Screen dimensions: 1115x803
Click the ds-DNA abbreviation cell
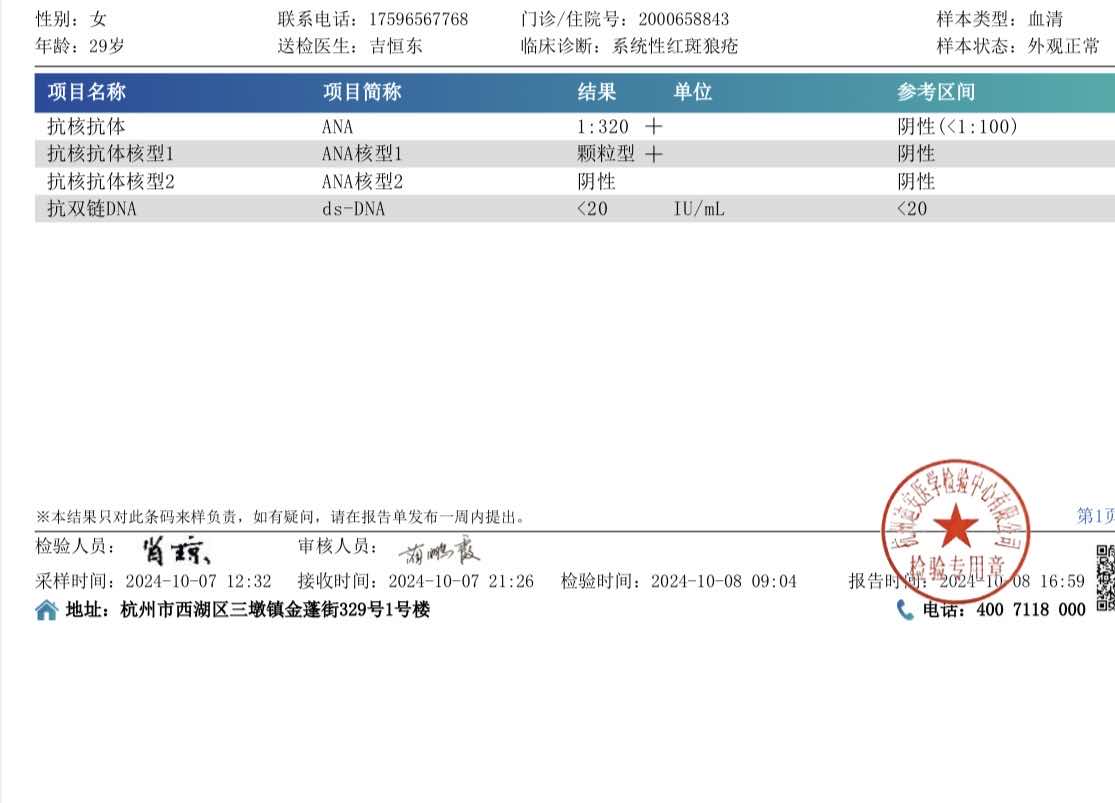pyautogui.click(x=353, y=209)
